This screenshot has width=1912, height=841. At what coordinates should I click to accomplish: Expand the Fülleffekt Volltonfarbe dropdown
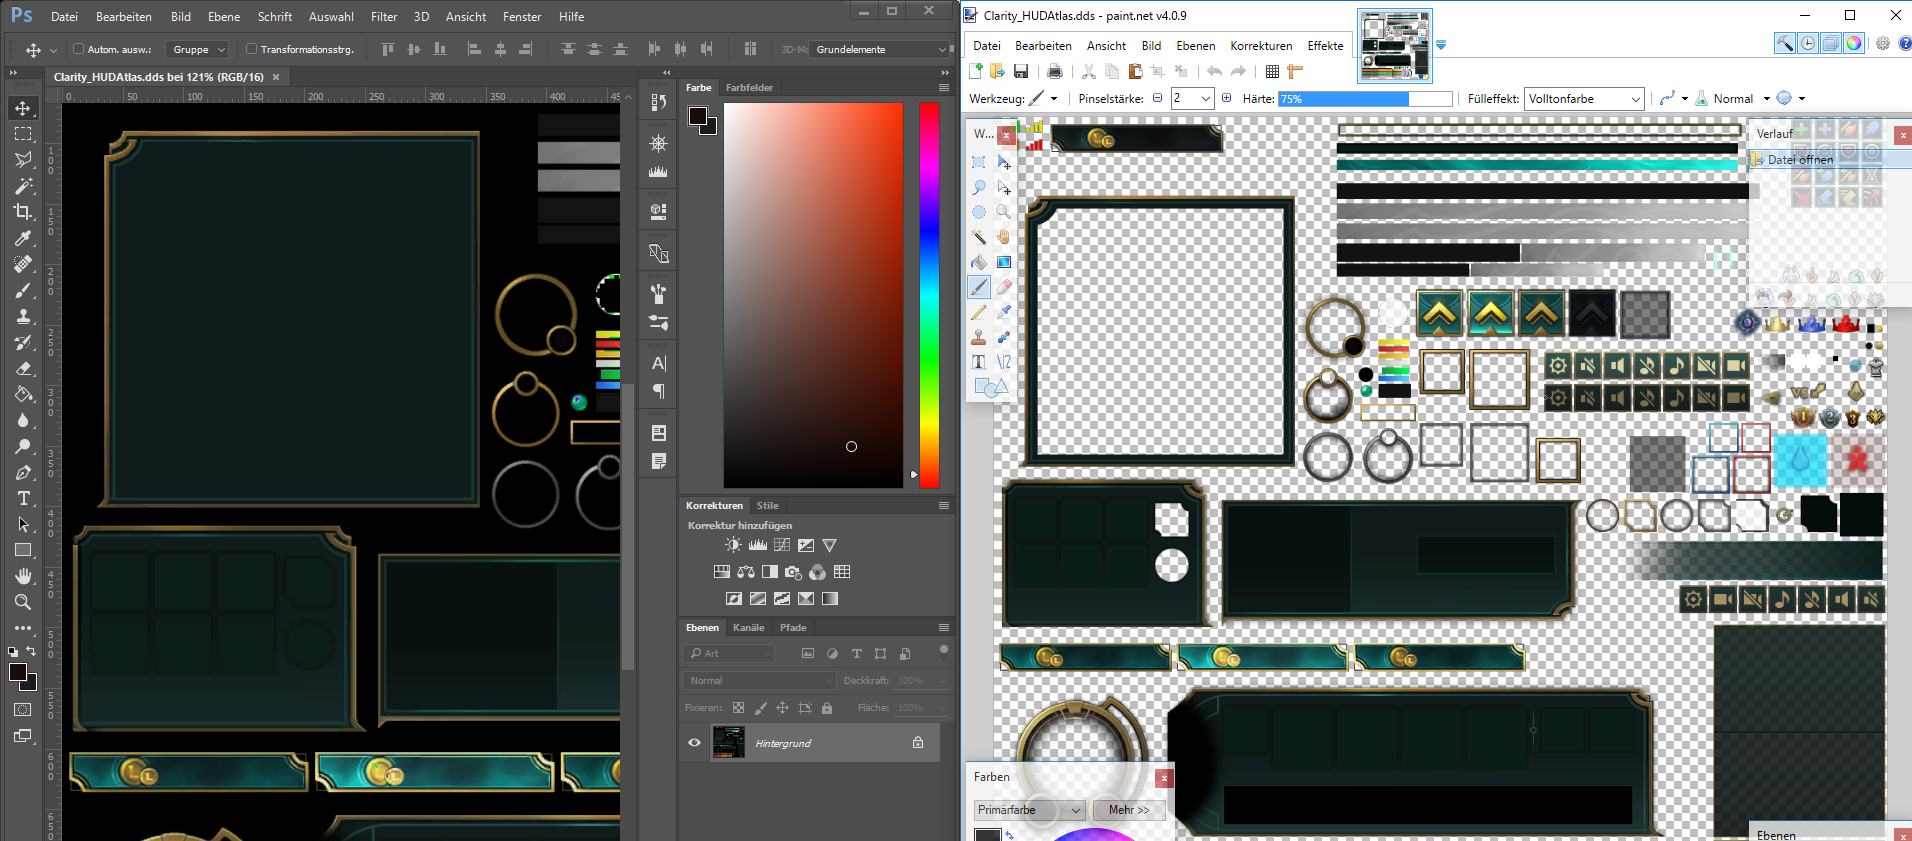(x=1584, y=99)
